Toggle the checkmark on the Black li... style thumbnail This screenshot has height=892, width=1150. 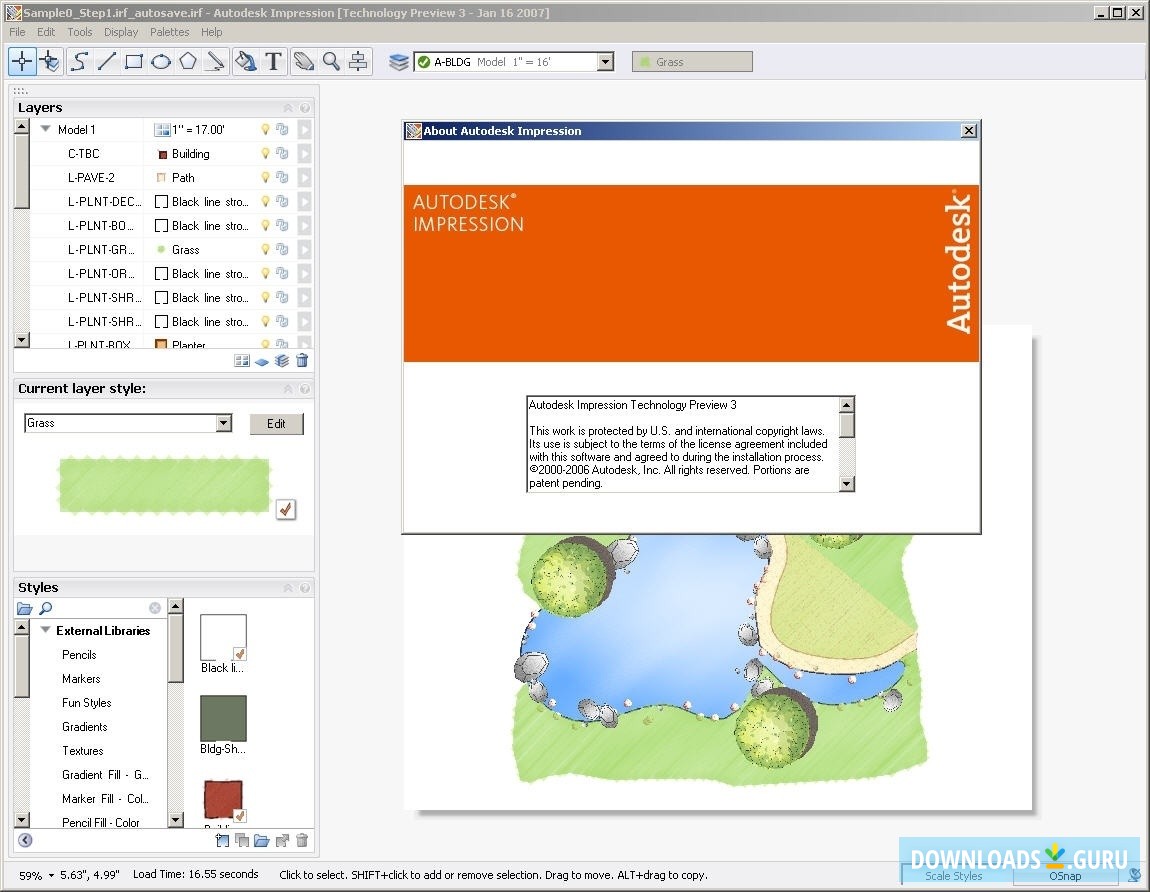coord(239,654)
